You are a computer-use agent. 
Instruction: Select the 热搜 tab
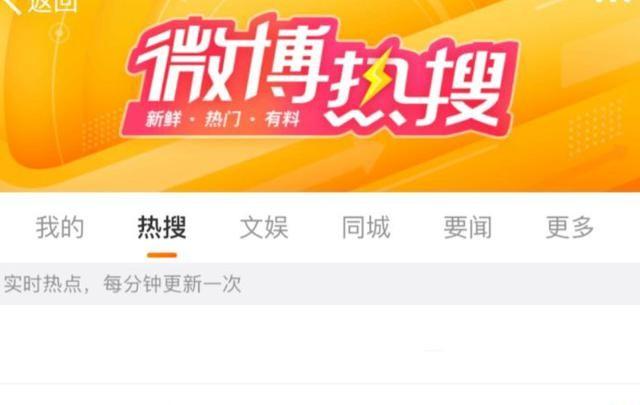(162, 227)
